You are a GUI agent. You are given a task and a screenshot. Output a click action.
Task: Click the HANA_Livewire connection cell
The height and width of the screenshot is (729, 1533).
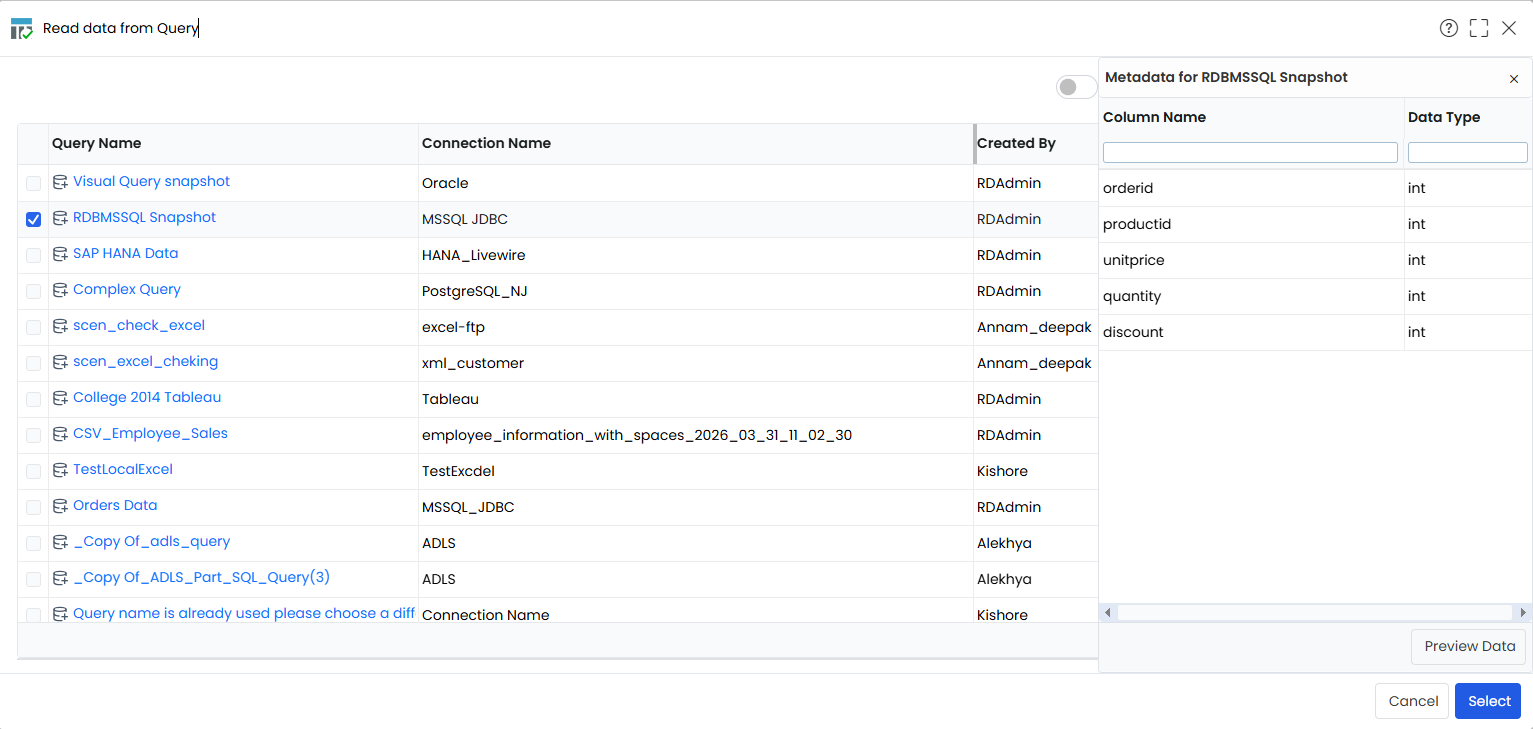[695, 255]
